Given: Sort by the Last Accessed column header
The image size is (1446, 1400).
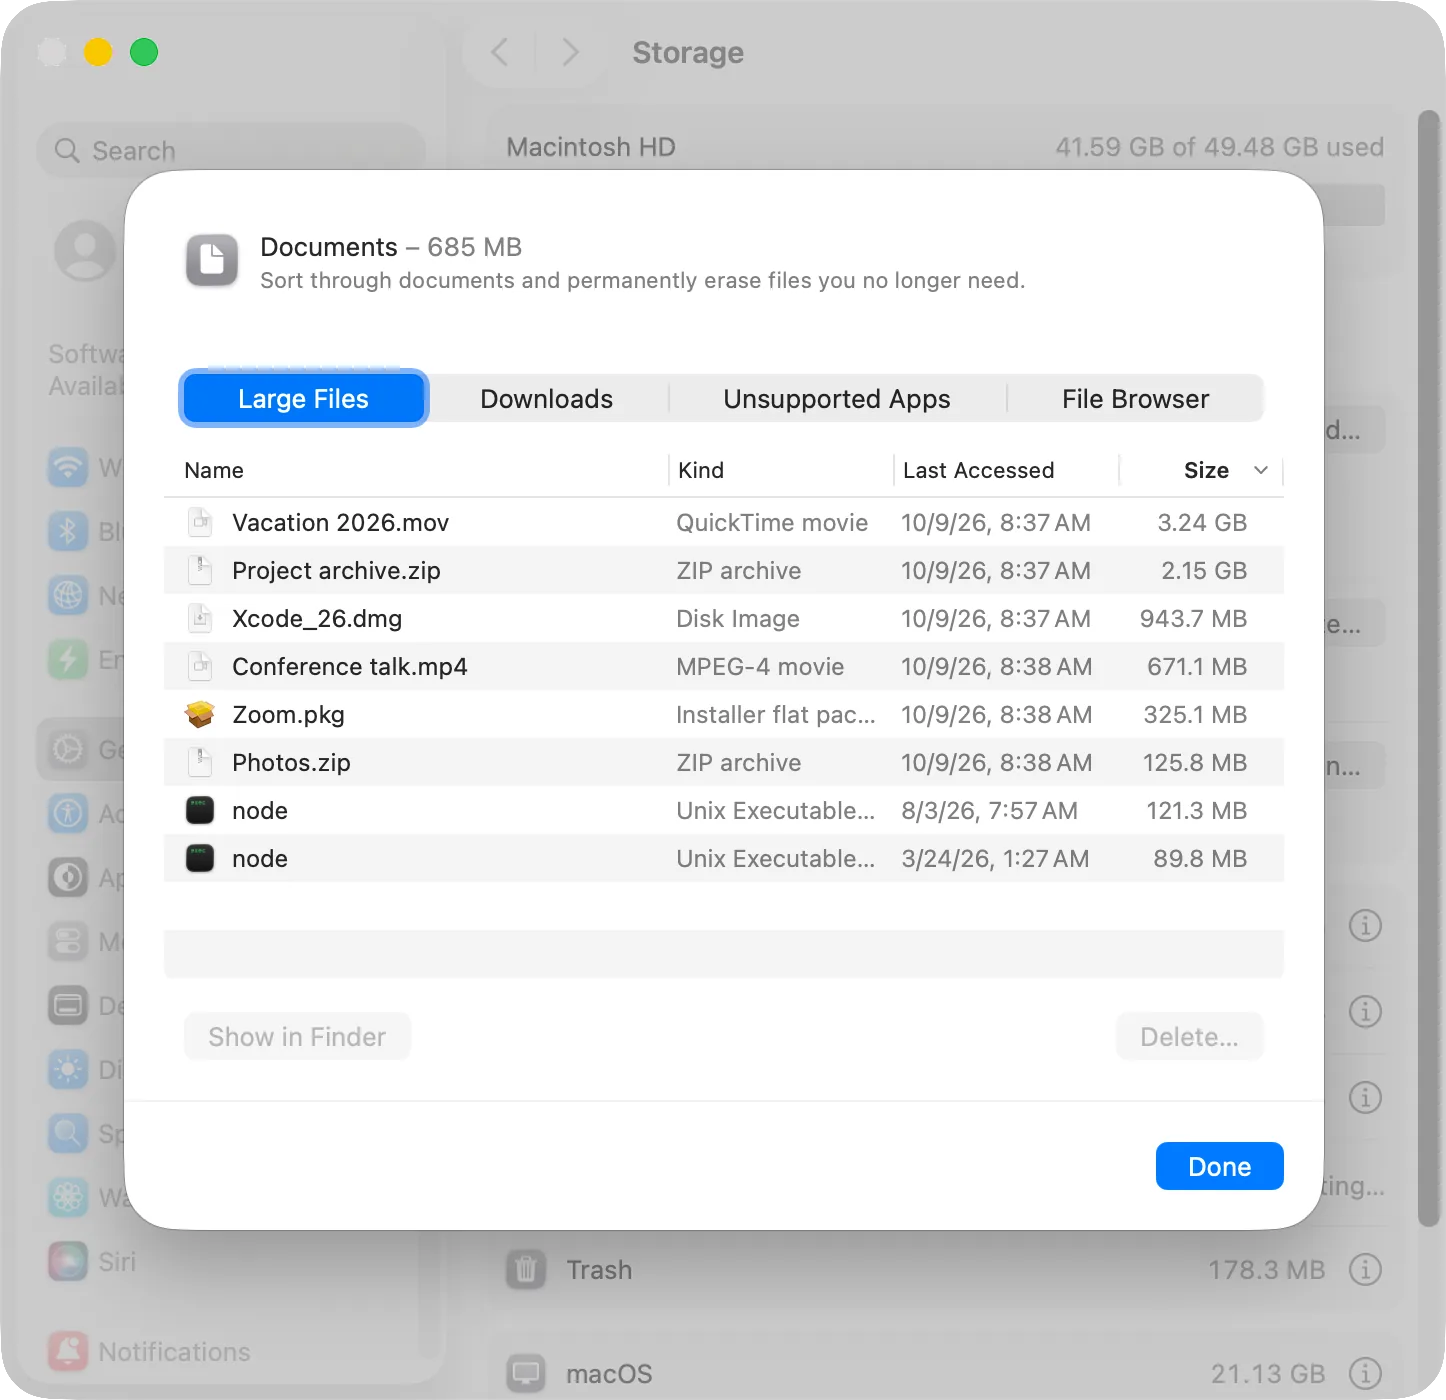Looking at the screenshot, I should pyautogui.click(x=1006, y=470).
